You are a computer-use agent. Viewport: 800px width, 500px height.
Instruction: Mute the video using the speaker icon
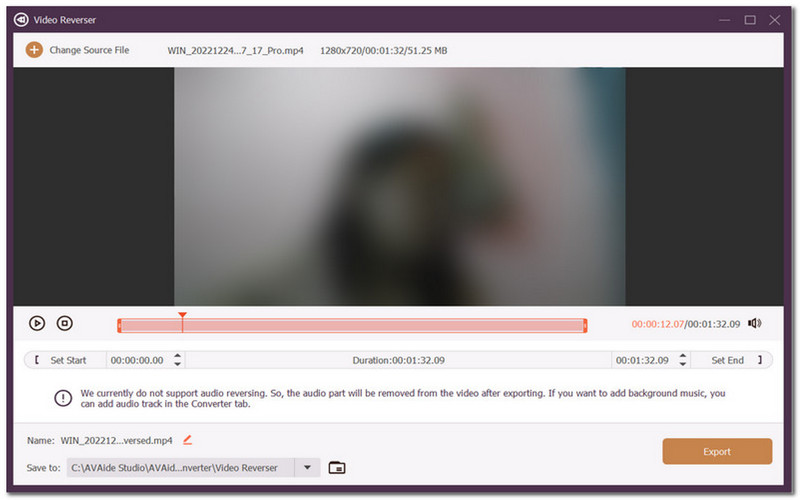coord(754,323)
